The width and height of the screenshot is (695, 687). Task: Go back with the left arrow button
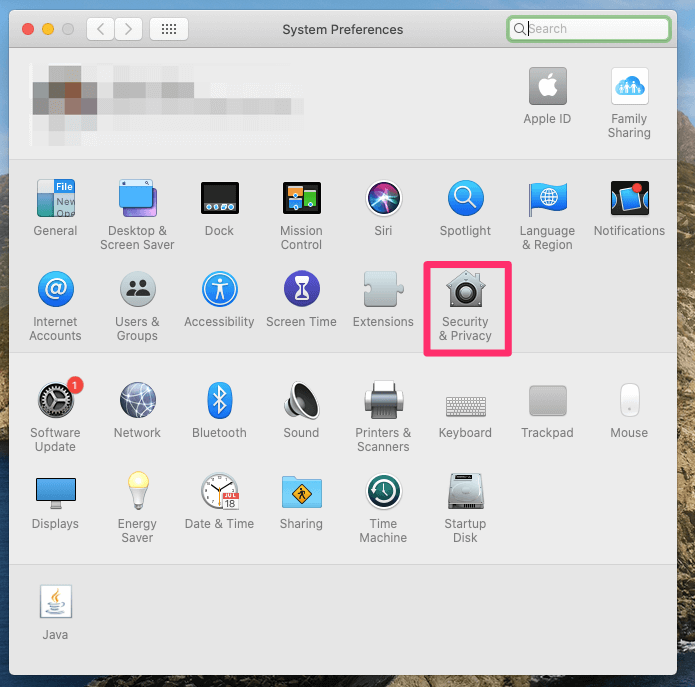click(x=100, y=29)
